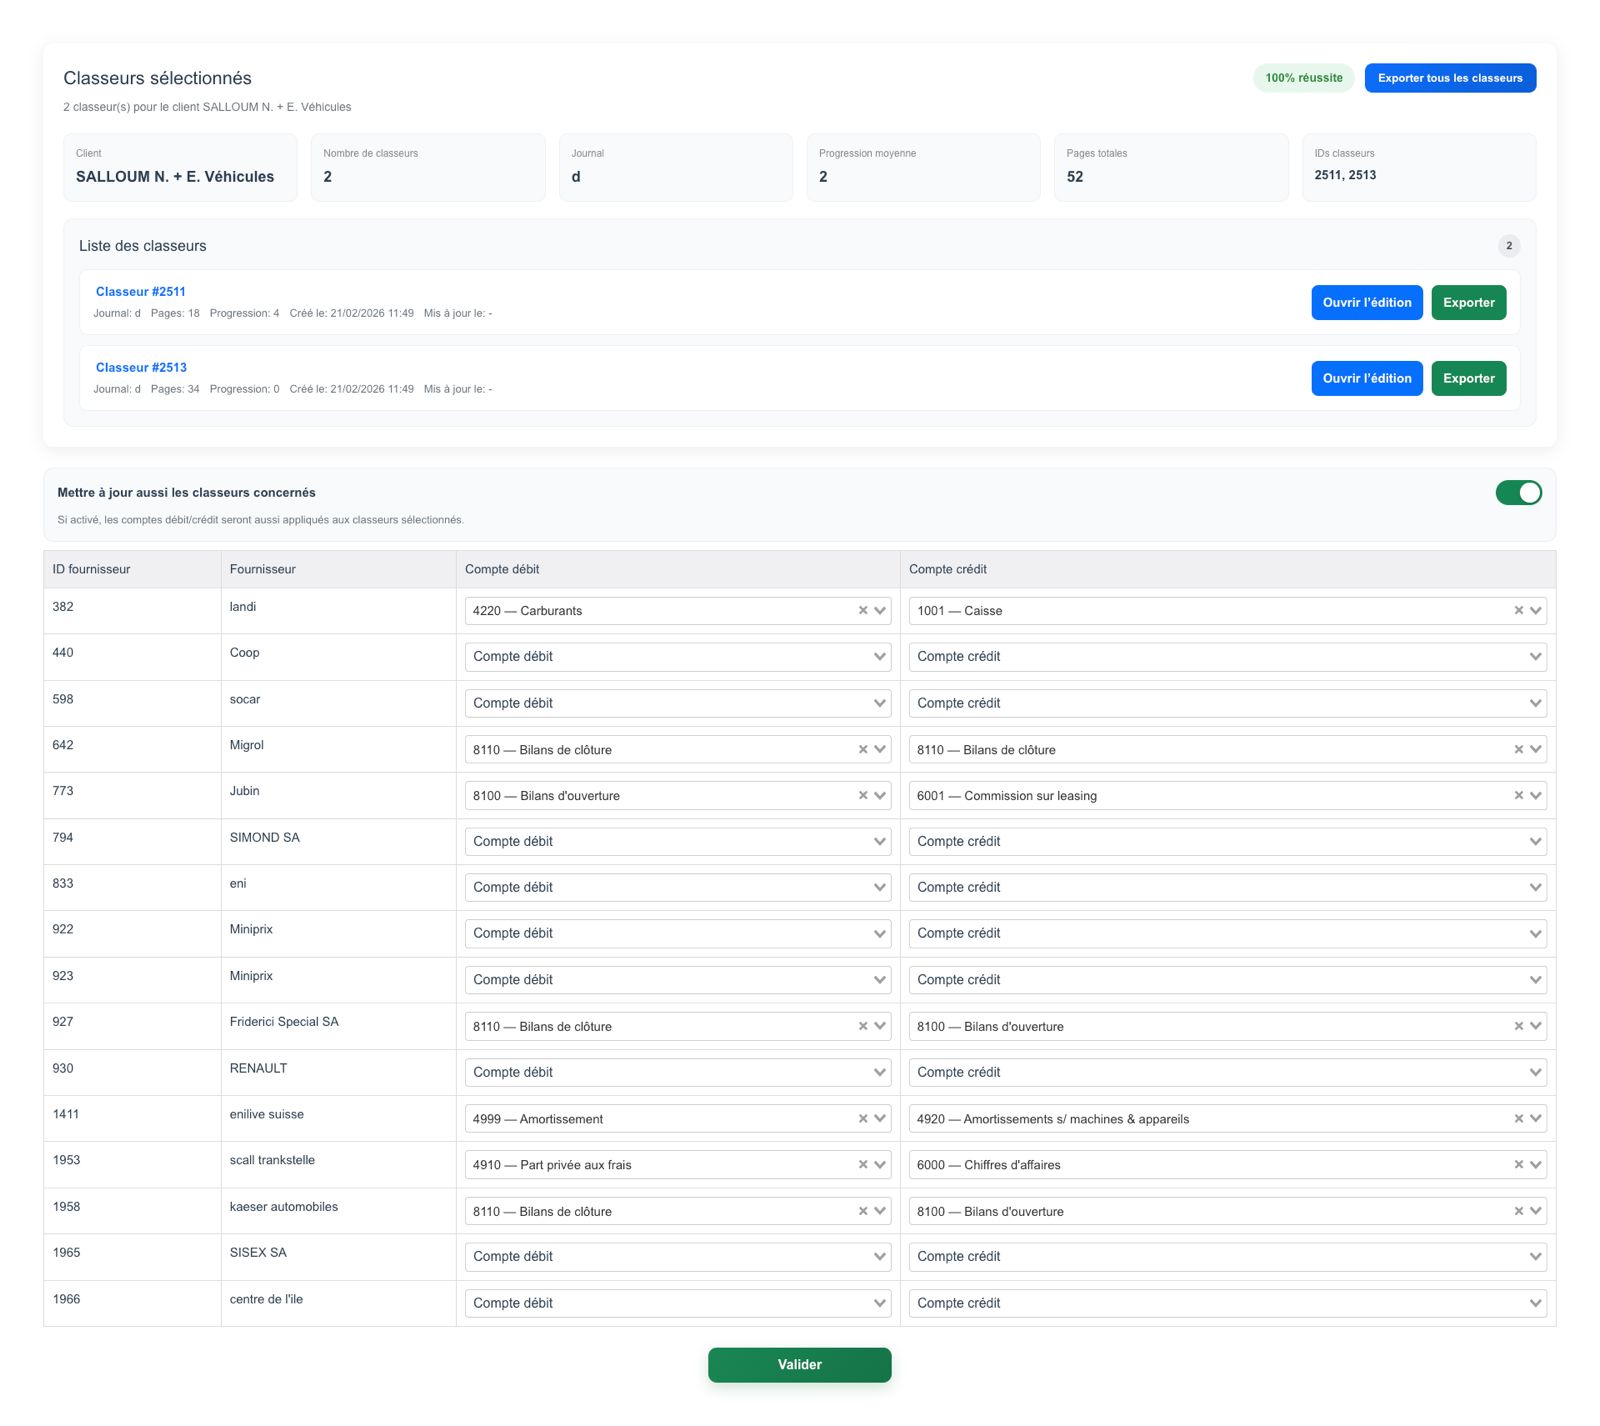Open the Classeur #2511 link

(141, 292)
